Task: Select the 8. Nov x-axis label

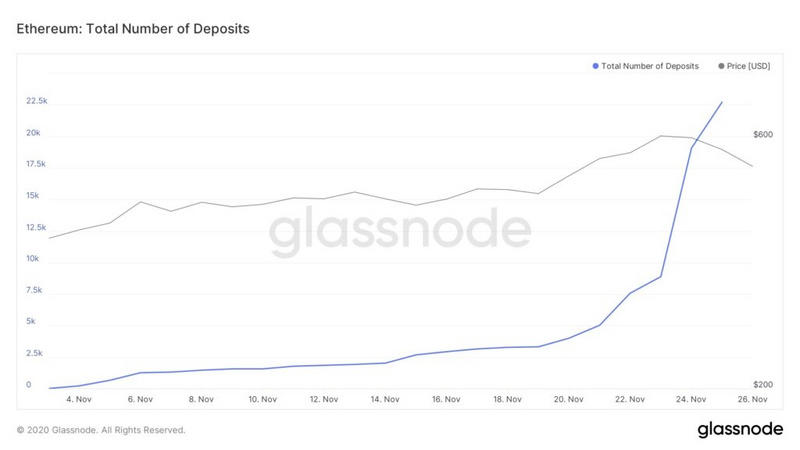Action: point(201,399)
